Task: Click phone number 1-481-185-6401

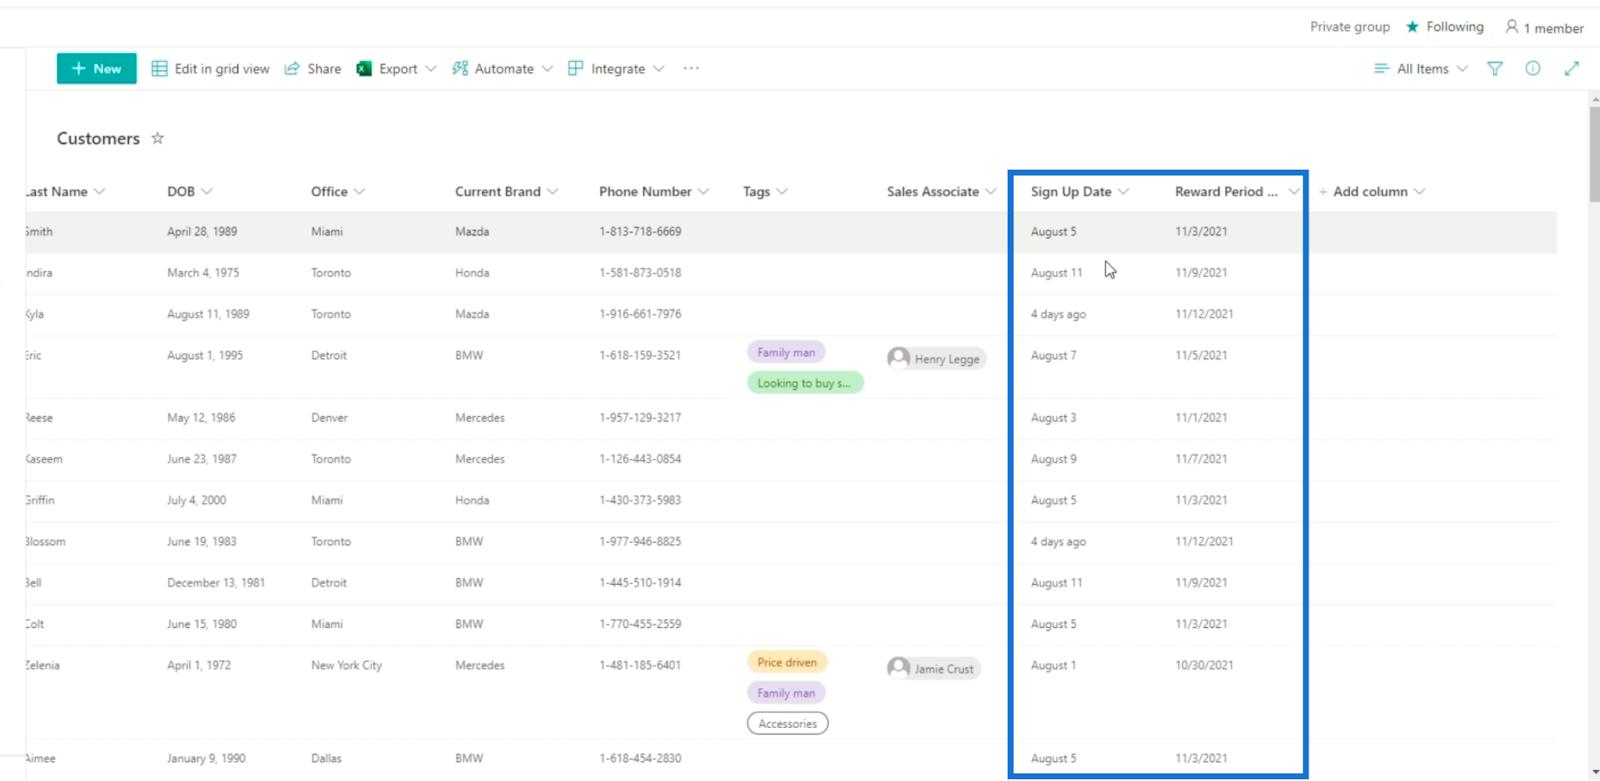Action: pyautogui.click(x=640, y=666)
